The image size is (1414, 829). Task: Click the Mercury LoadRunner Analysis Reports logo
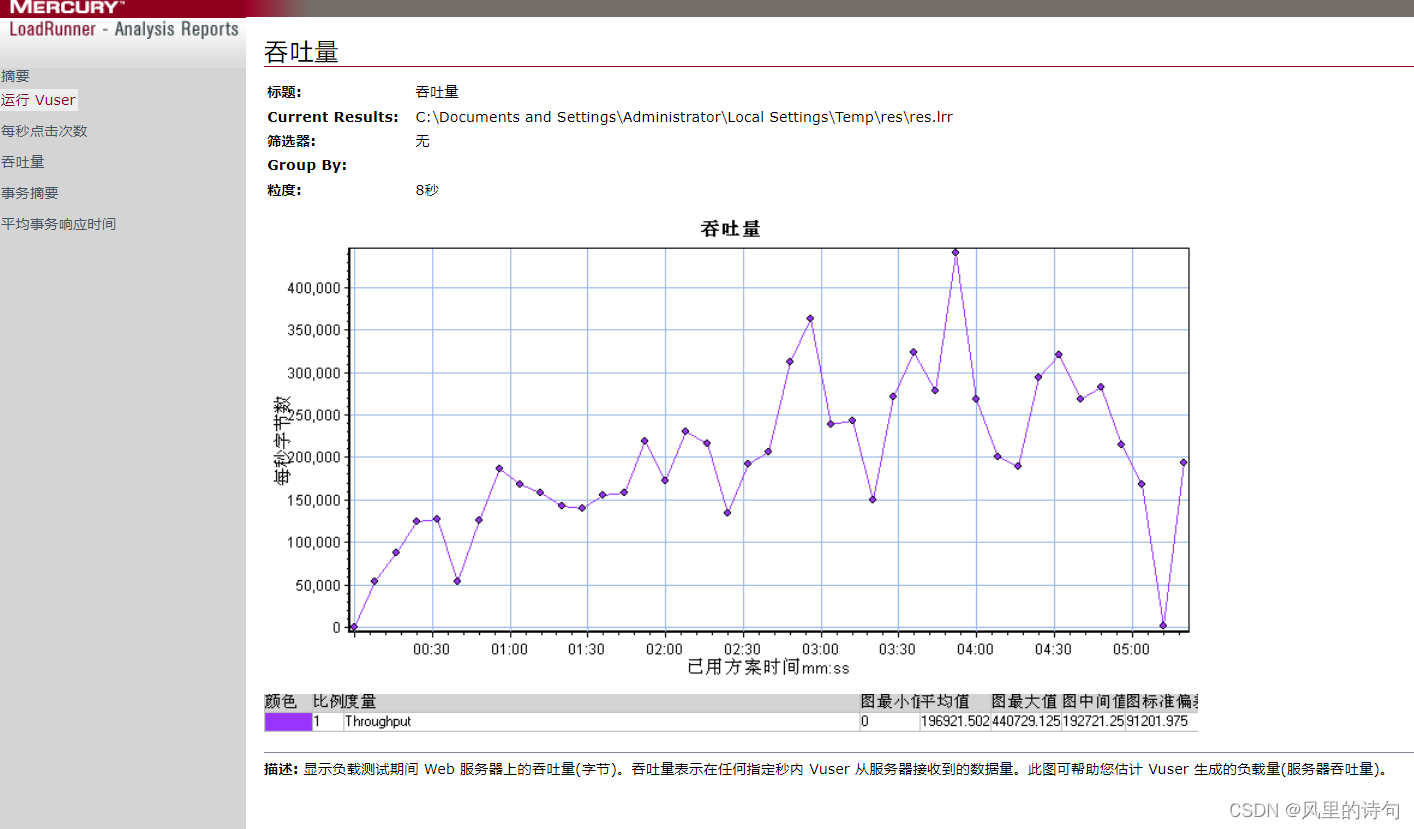click(x=123, y=20)
